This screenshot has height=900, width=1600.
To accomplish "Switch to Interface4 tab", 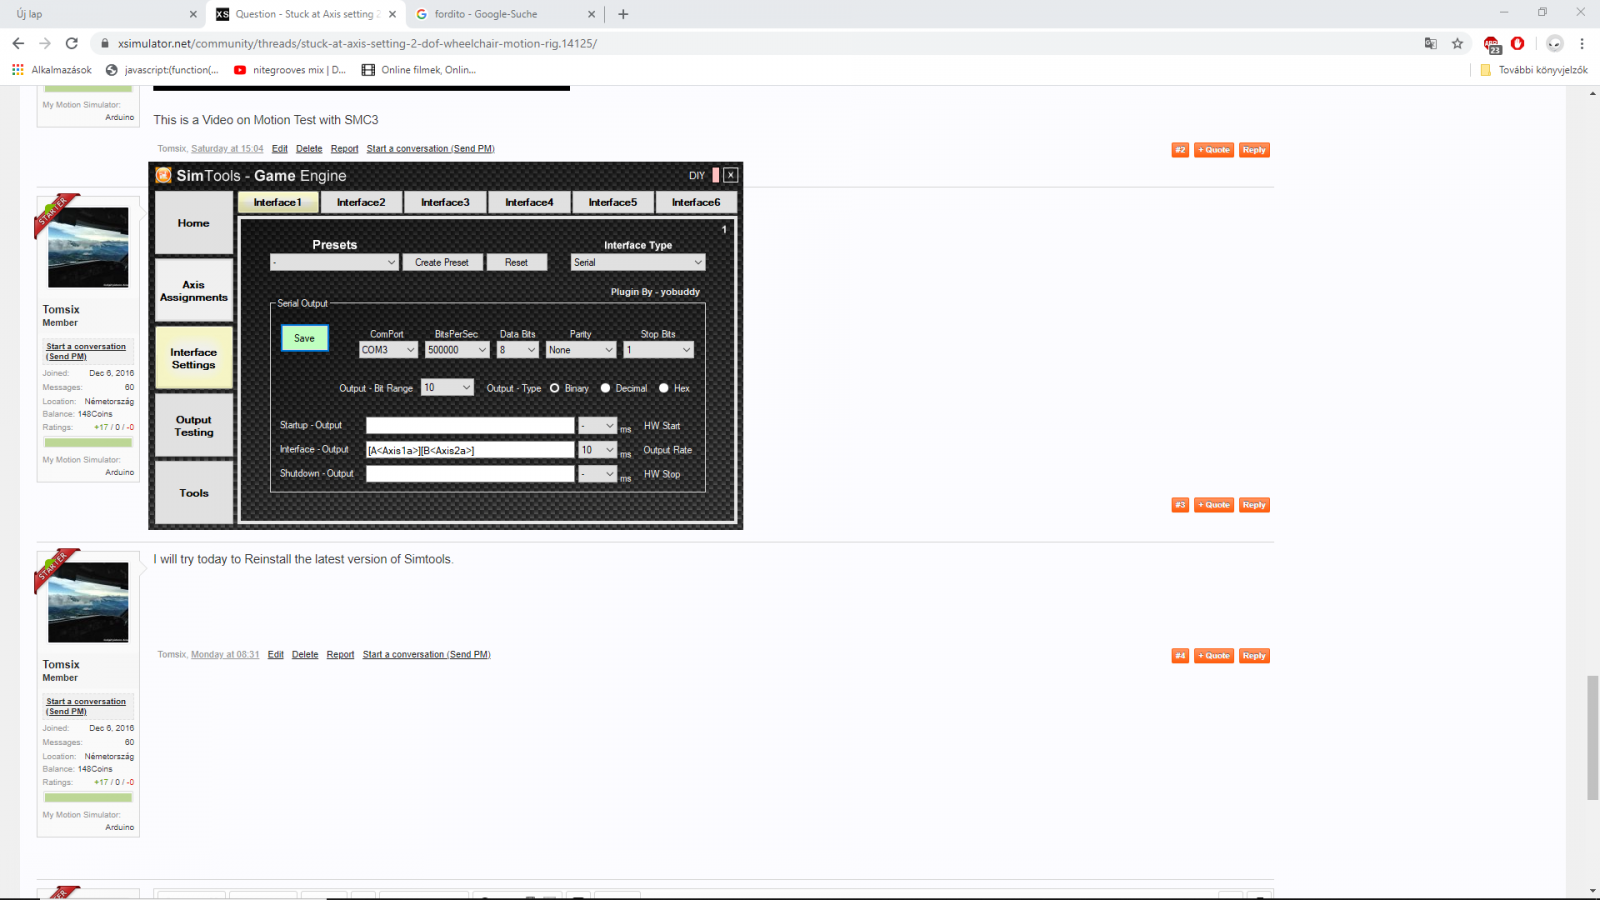I will click(529, 202).
